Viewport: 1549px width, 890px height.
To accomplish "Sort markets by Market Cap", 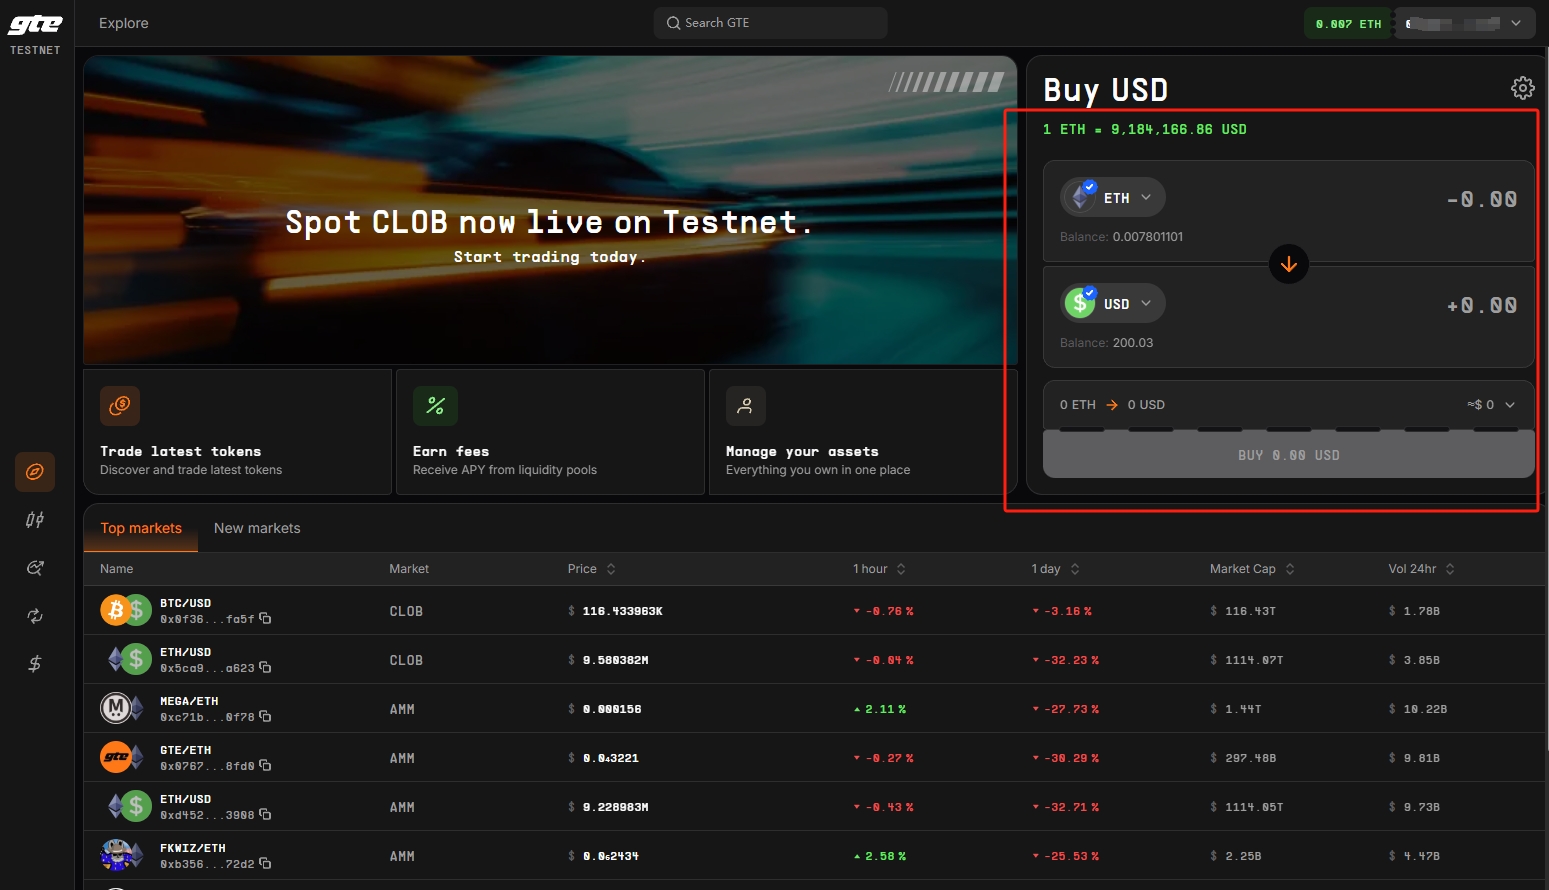I will [1290, 569].
